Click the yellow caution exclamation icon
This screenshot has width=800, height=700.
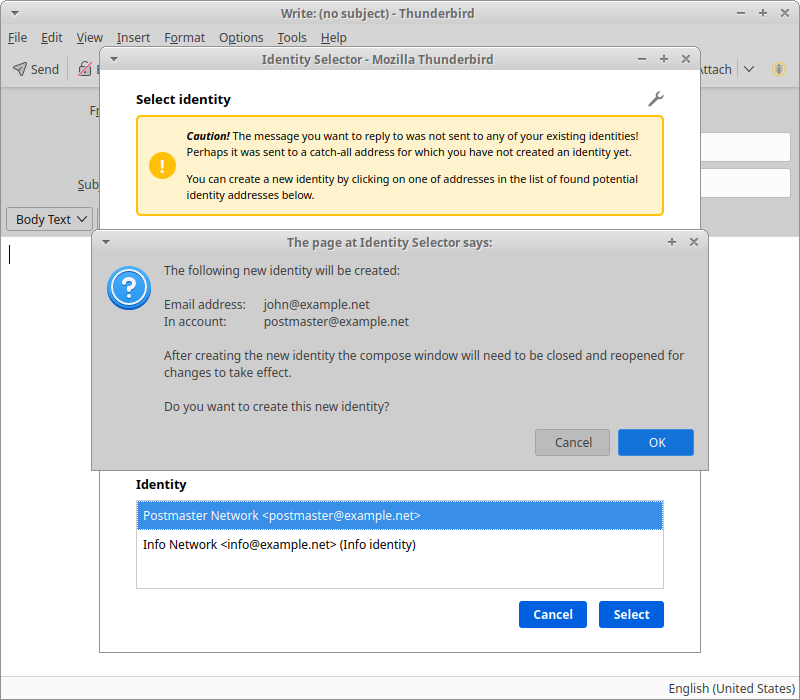point(162,166)
